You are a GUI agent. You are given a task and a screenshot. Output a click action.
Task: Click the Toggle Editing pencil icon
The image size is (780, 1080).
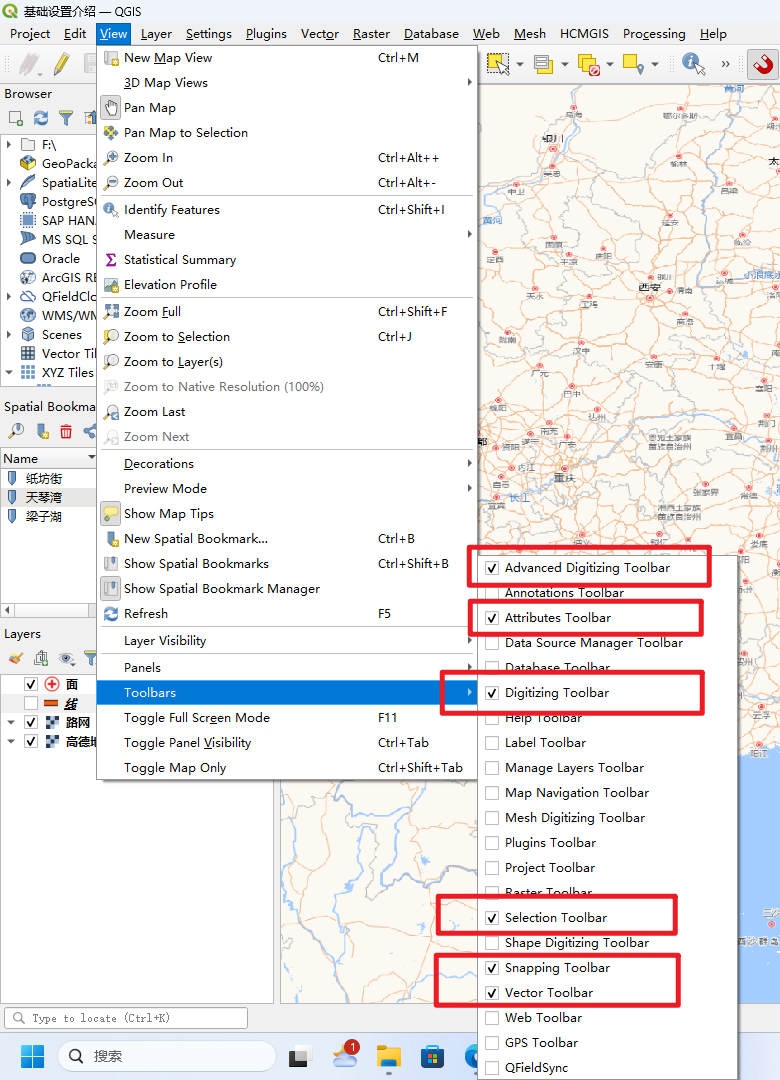tap(61, 64)
